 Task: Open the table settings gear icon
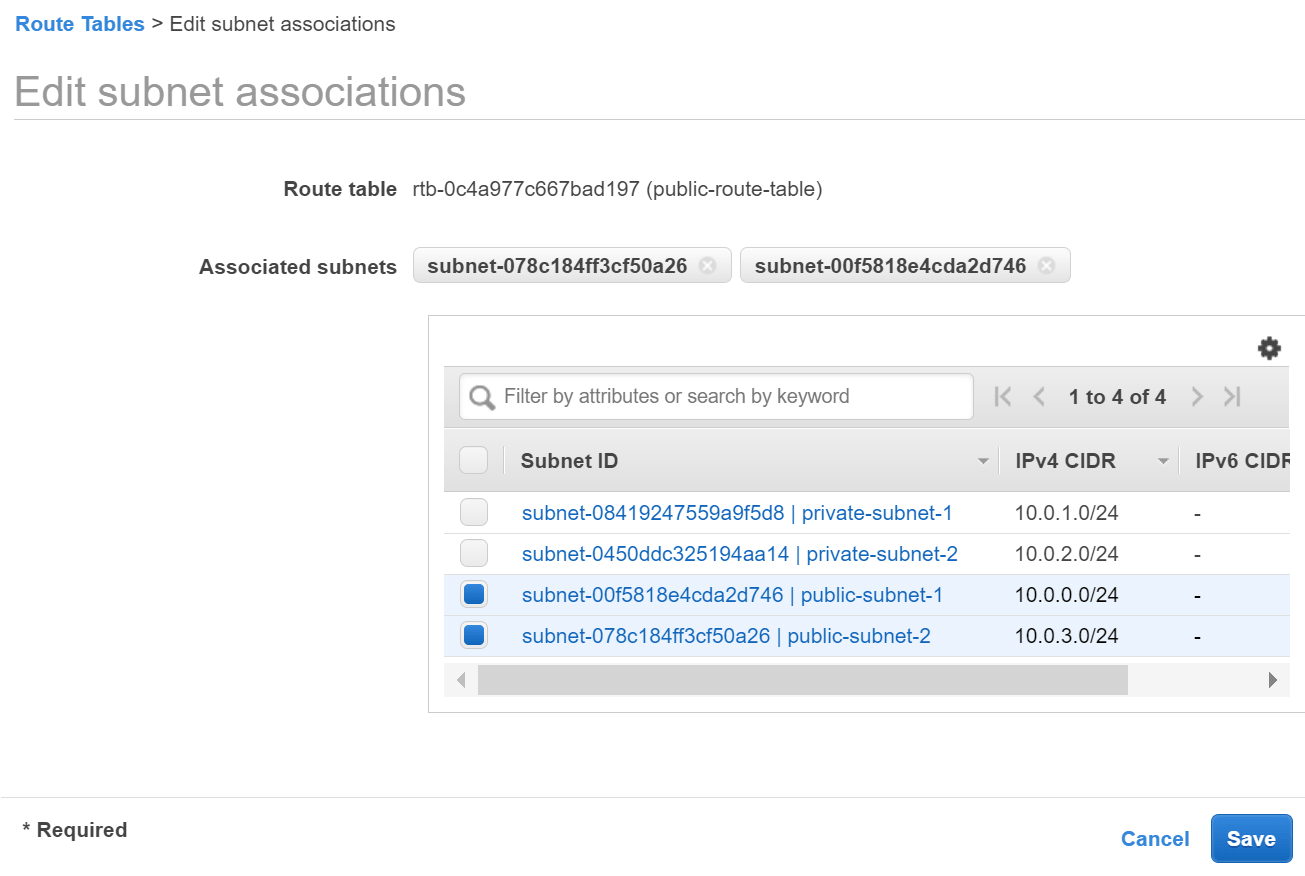click(1269, 348)
